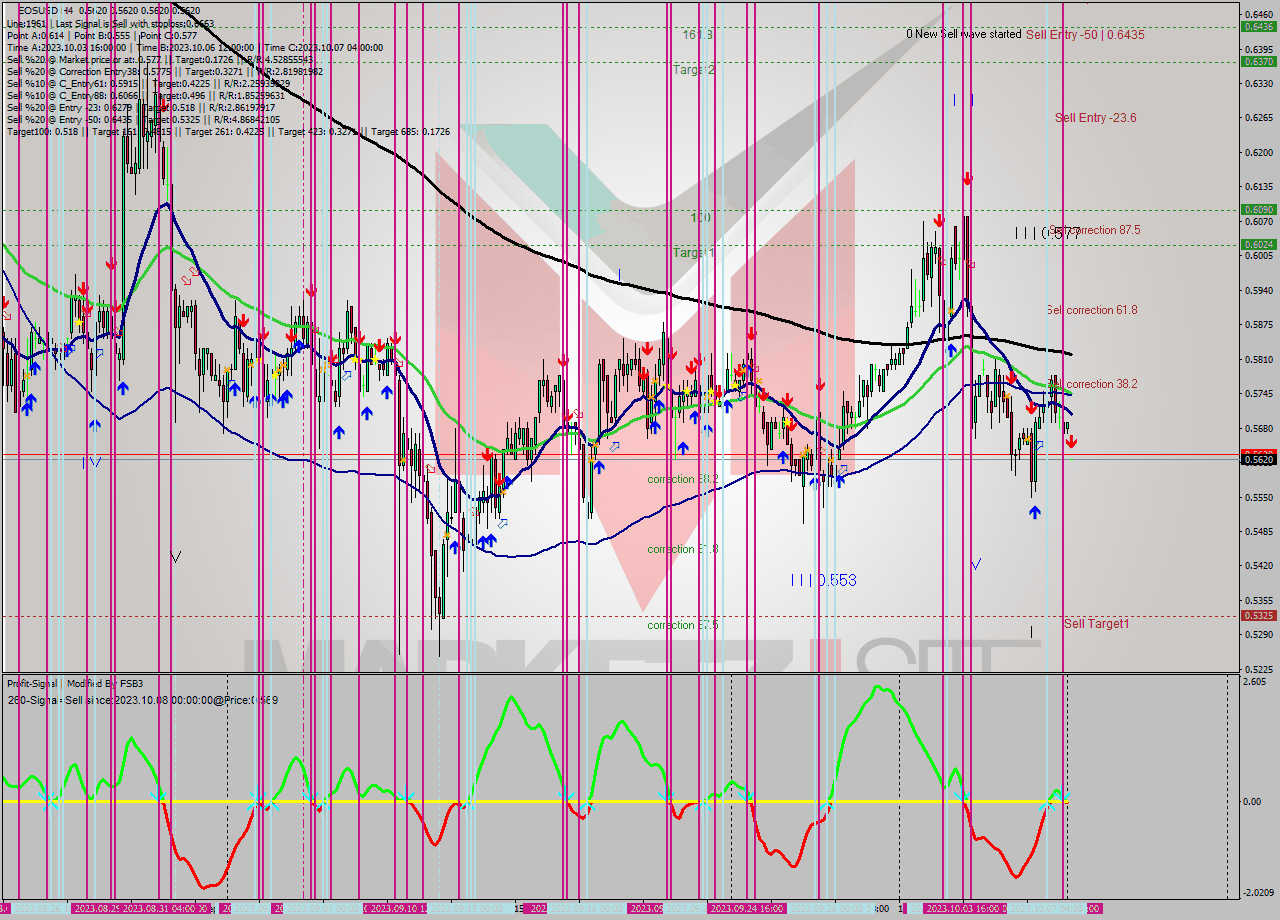Image resolution: width=1280 pixels, height=920 pixels.
Task: Click the green 'correction 61.8' label
Action: pyautogui.click(x=683, y=549)
